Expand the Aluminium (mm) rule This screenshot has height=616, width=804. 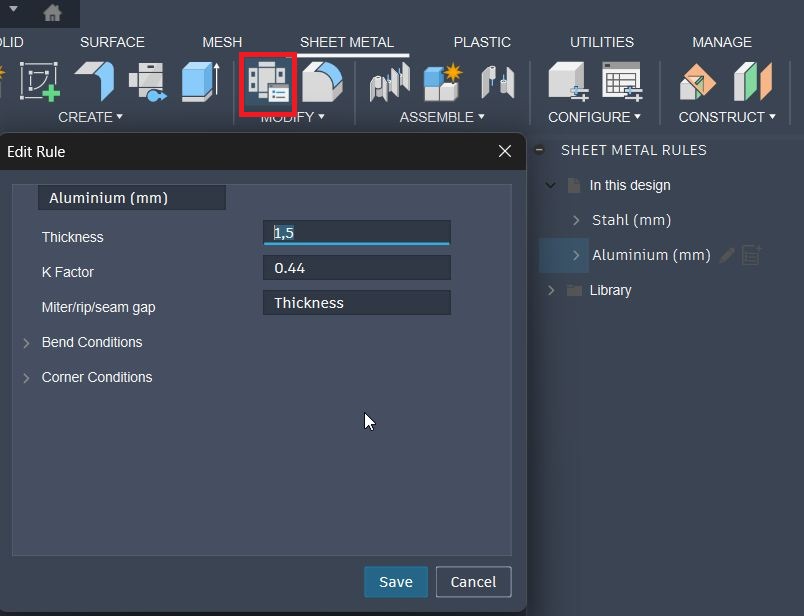[576, 255]
